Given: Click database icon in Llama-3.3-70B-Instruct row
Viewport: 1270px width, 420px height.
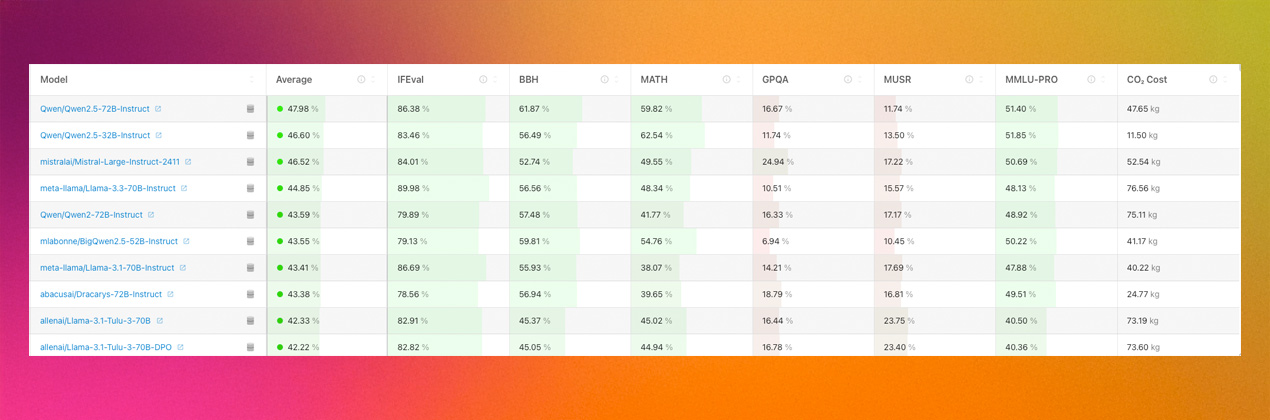Looking at the screenshot, I should click(x=250, y=188).
